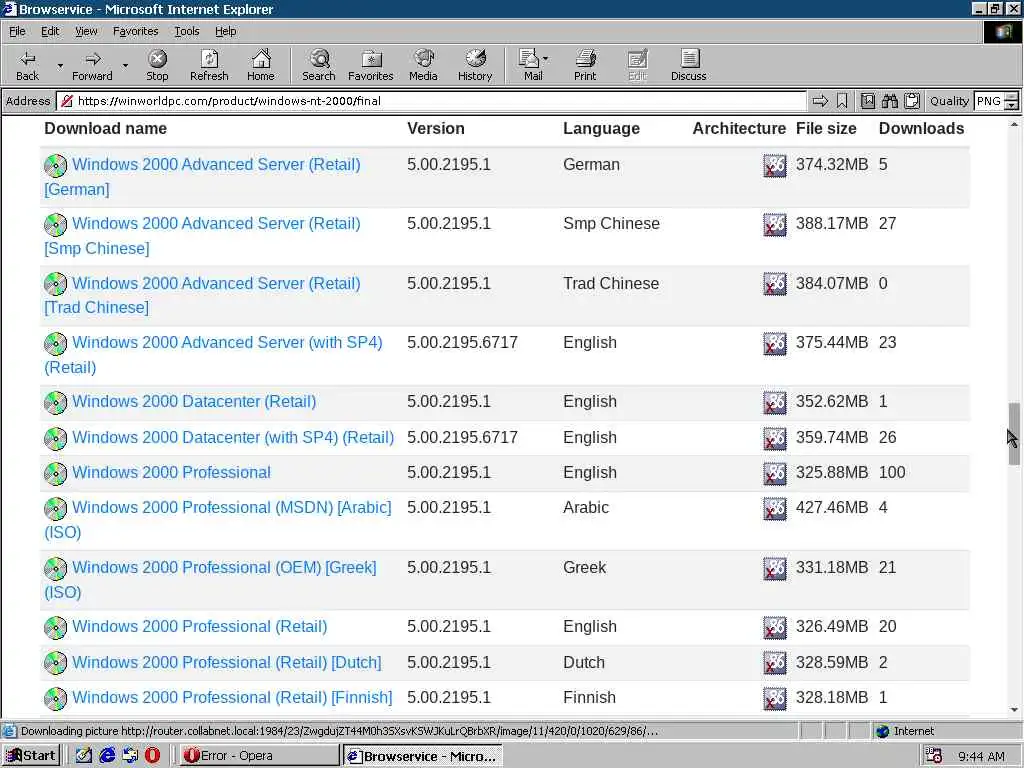This screenshot has width=1024, height=768.
Task: Click Browservice taskbar button
Action: (423, 756)
